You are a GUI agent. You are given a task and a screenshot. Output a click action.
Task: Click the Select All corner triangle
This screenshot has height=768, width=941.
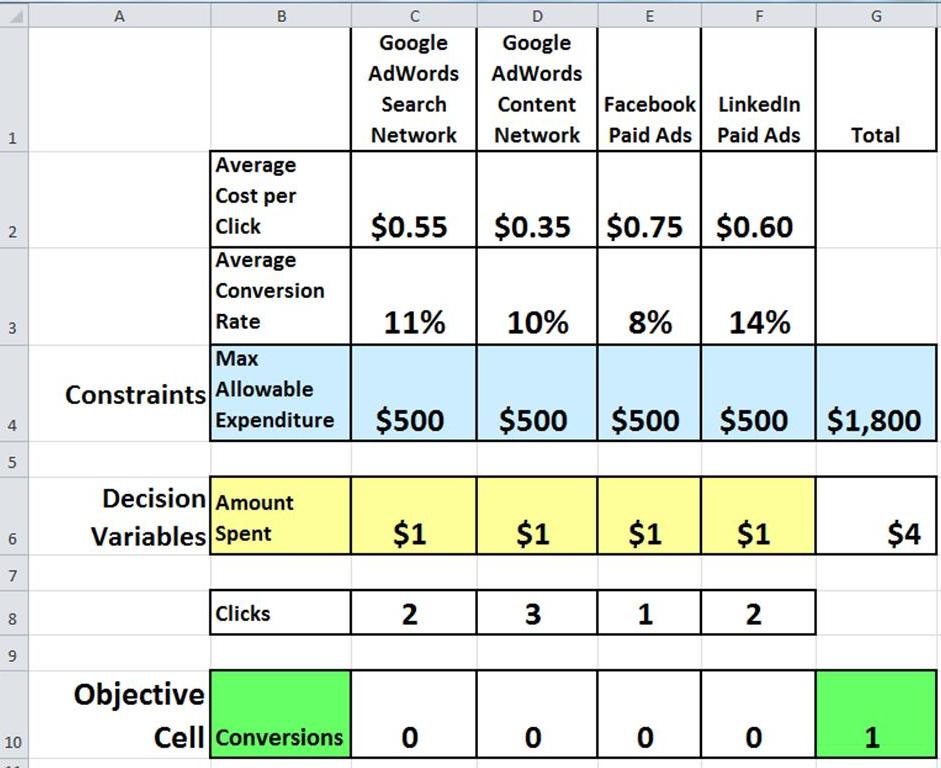point(14,16)
